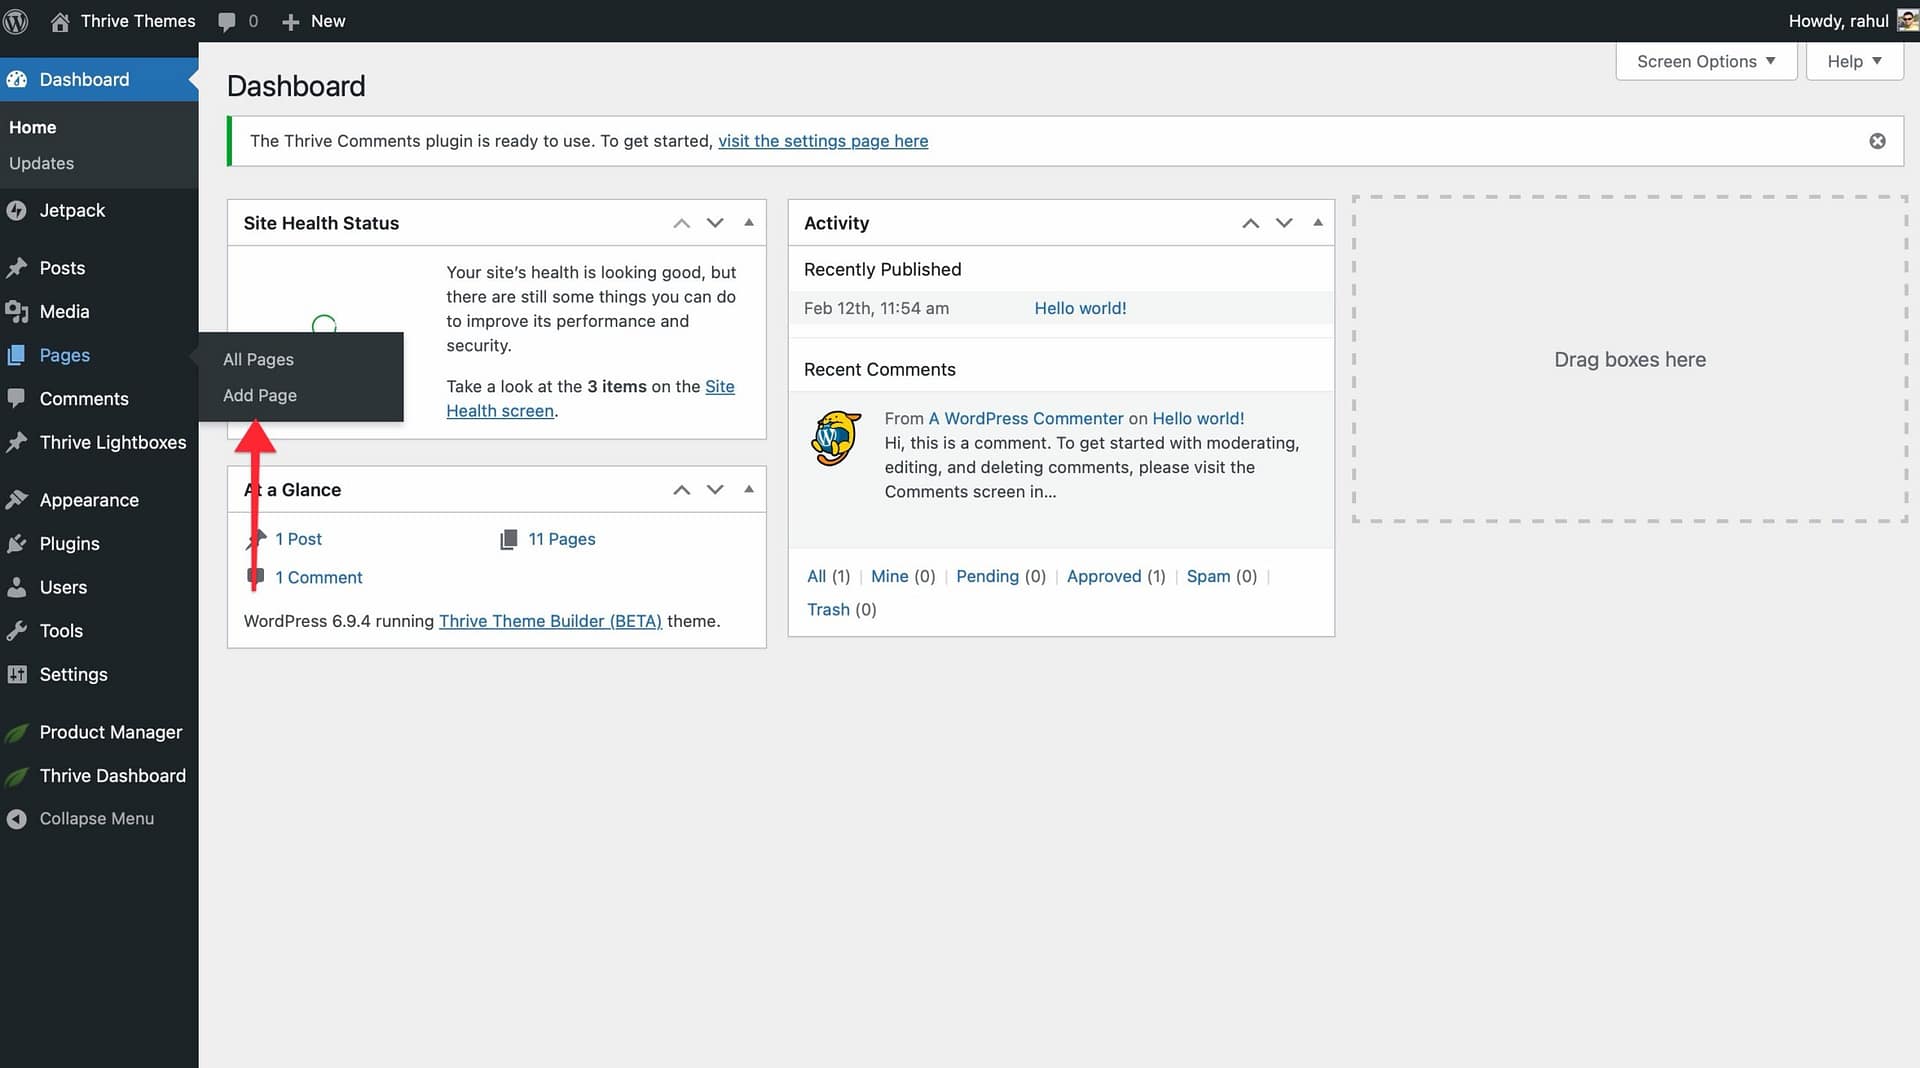Screen dimensions: 1920x1068
Task: Open the Thrive Theme Builder (BETA) link
Action: [550, 621]
